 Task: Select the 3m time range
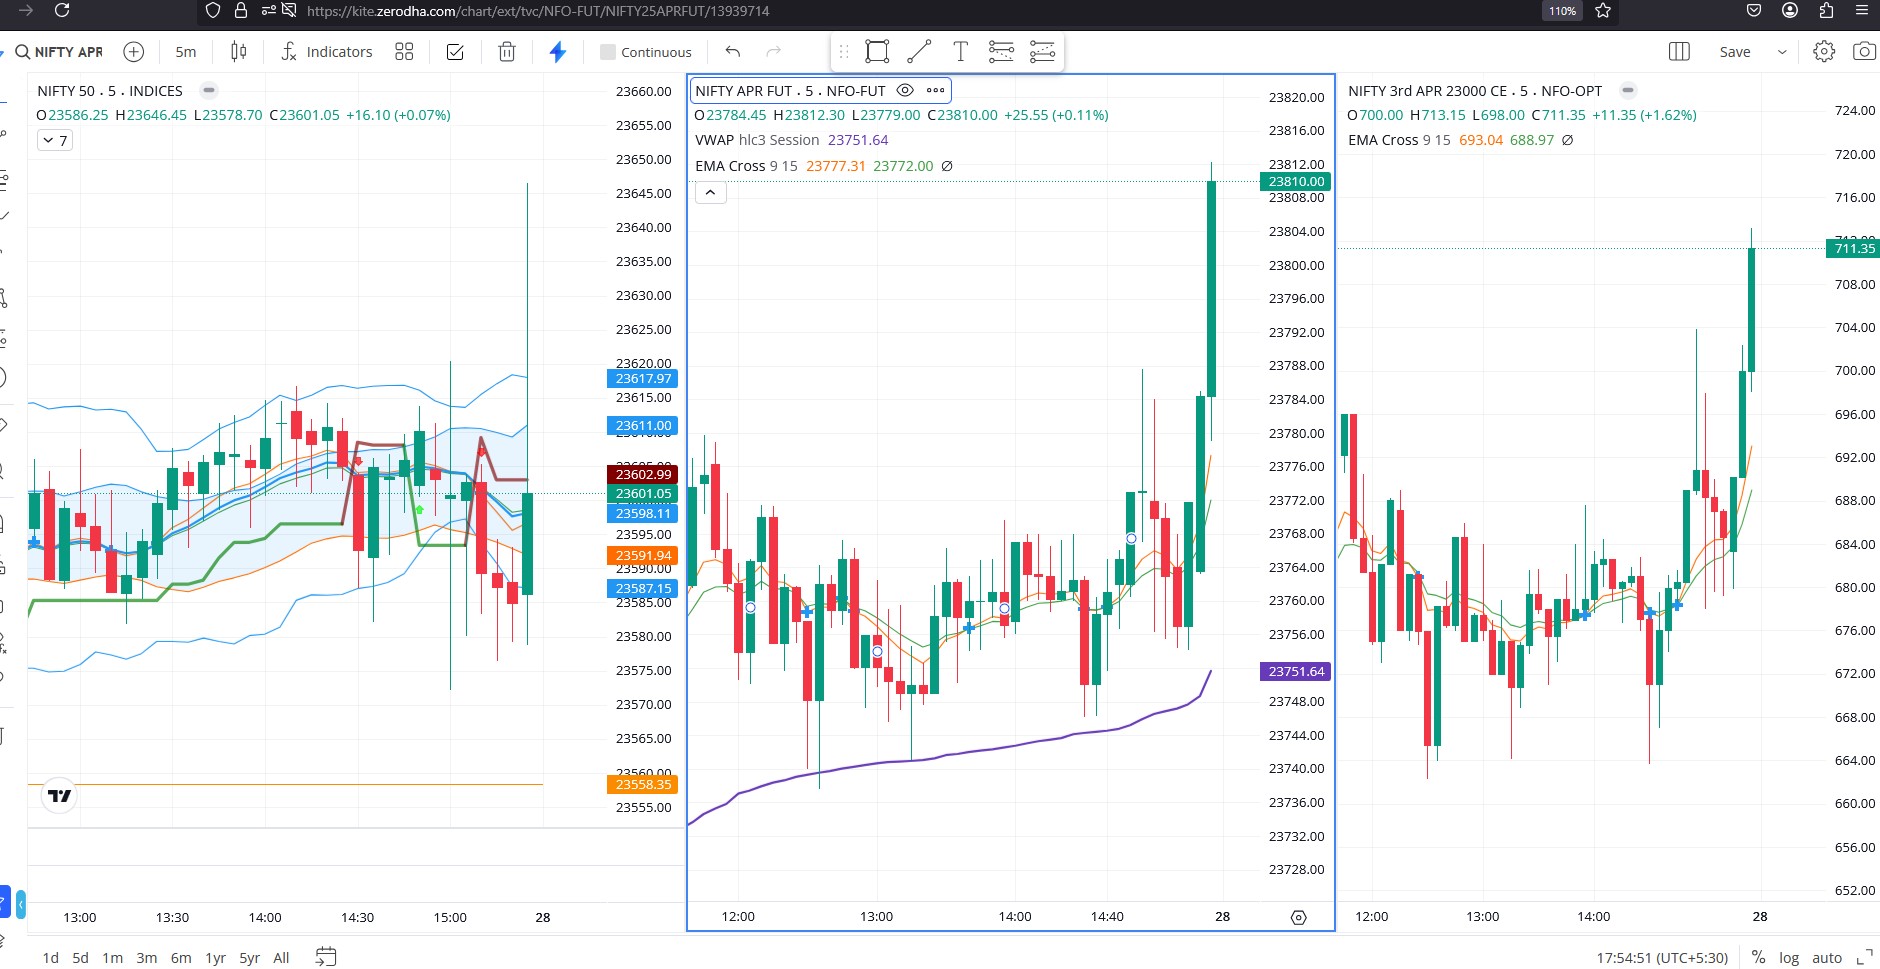[x=146, y=958]
